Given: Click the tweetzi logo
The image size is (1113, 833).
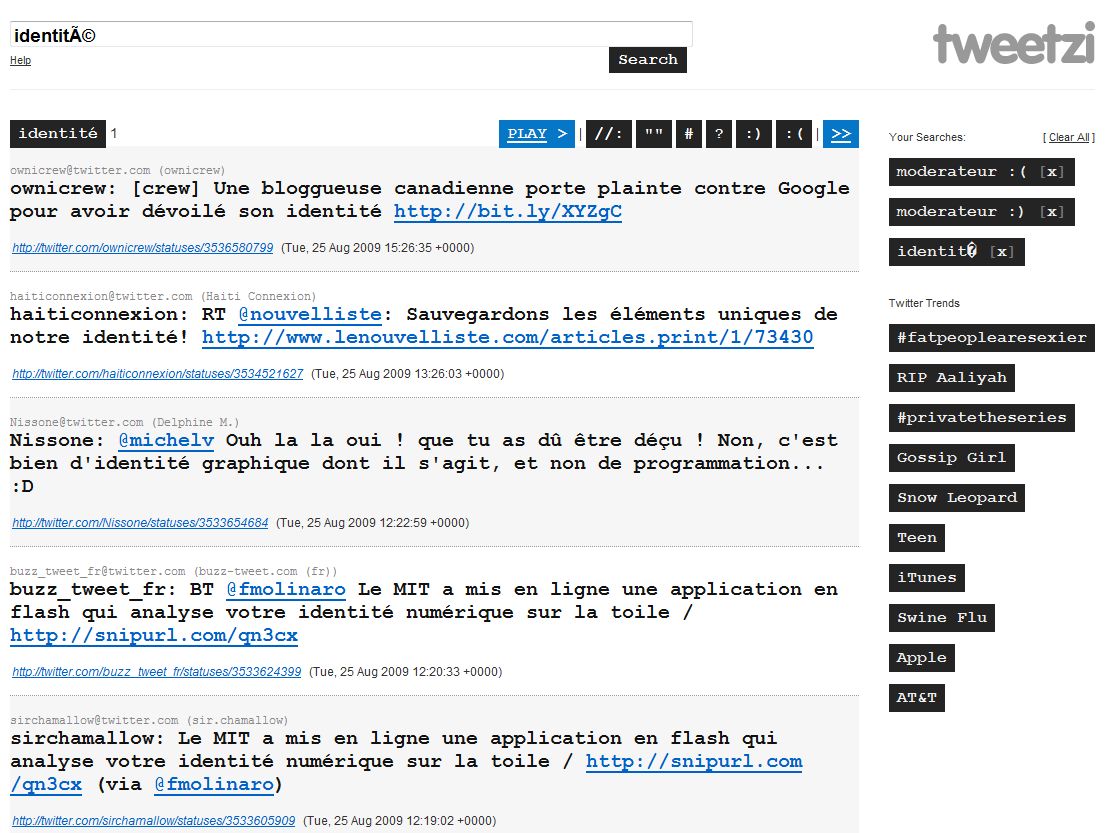Looking at the screenshot, I should 1014,43.
